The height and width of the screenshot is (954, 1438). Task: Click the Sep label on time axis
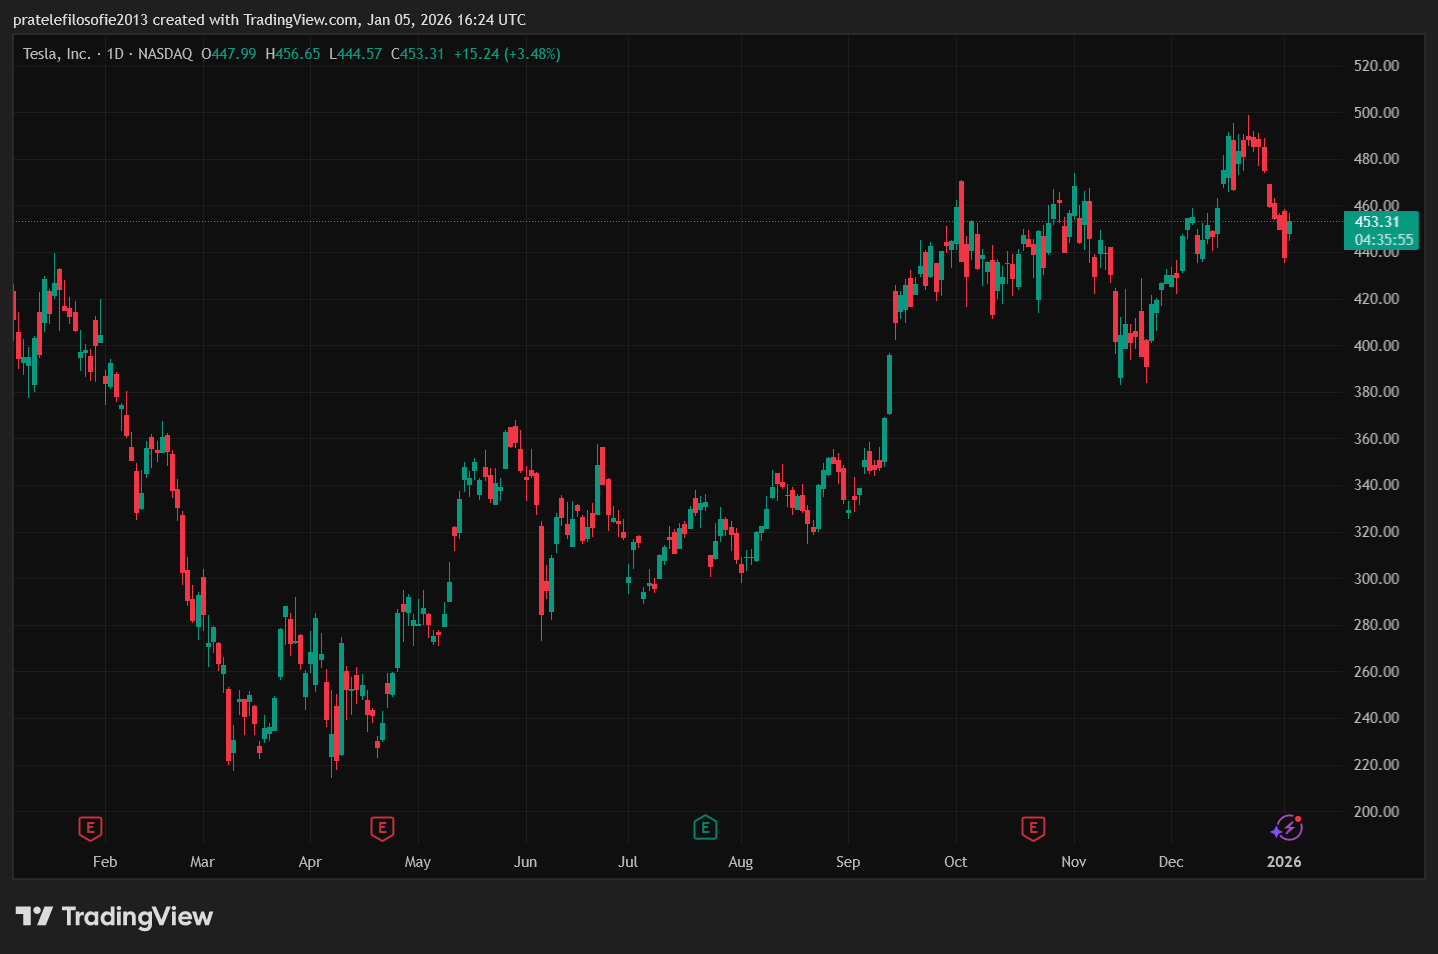tap(848, 862)
